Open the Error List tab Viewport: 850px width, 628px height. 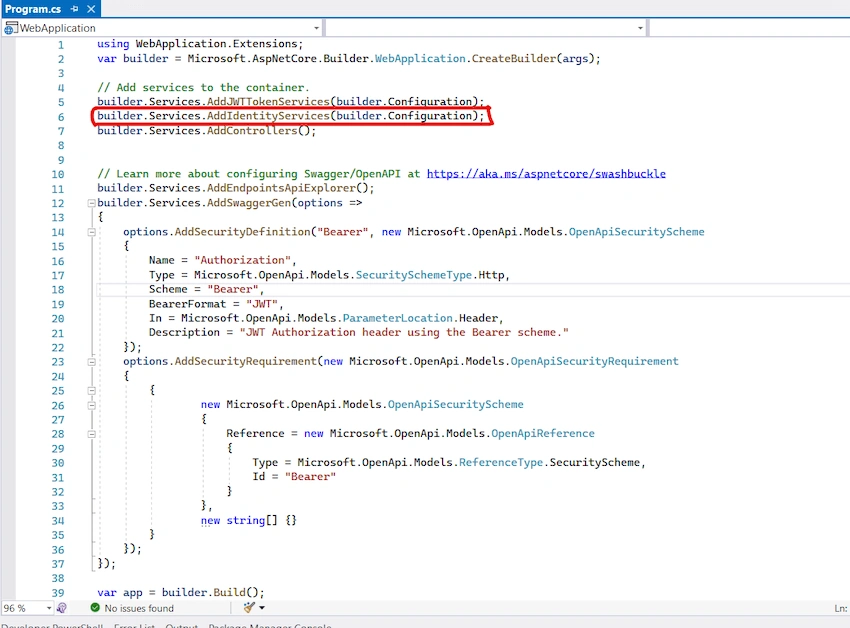click(134, 625)
